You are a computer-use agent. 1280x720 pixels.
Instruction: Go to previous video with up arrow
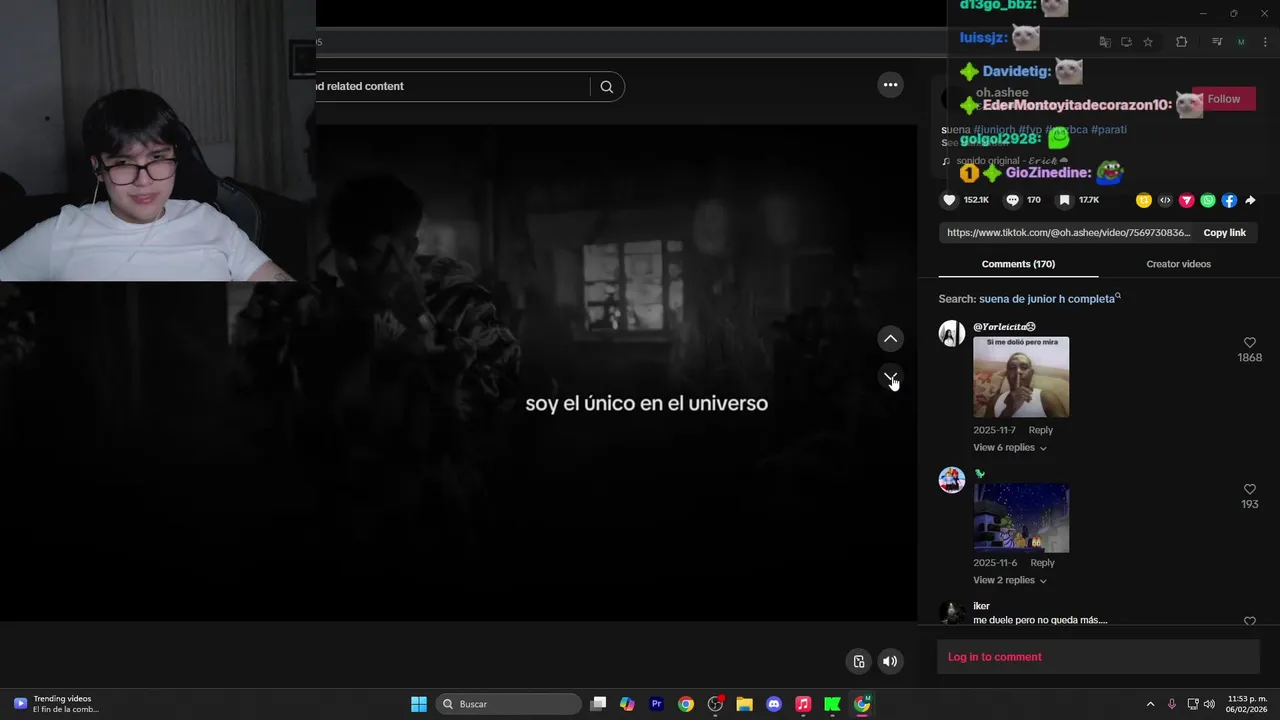(x=890, y=339)
